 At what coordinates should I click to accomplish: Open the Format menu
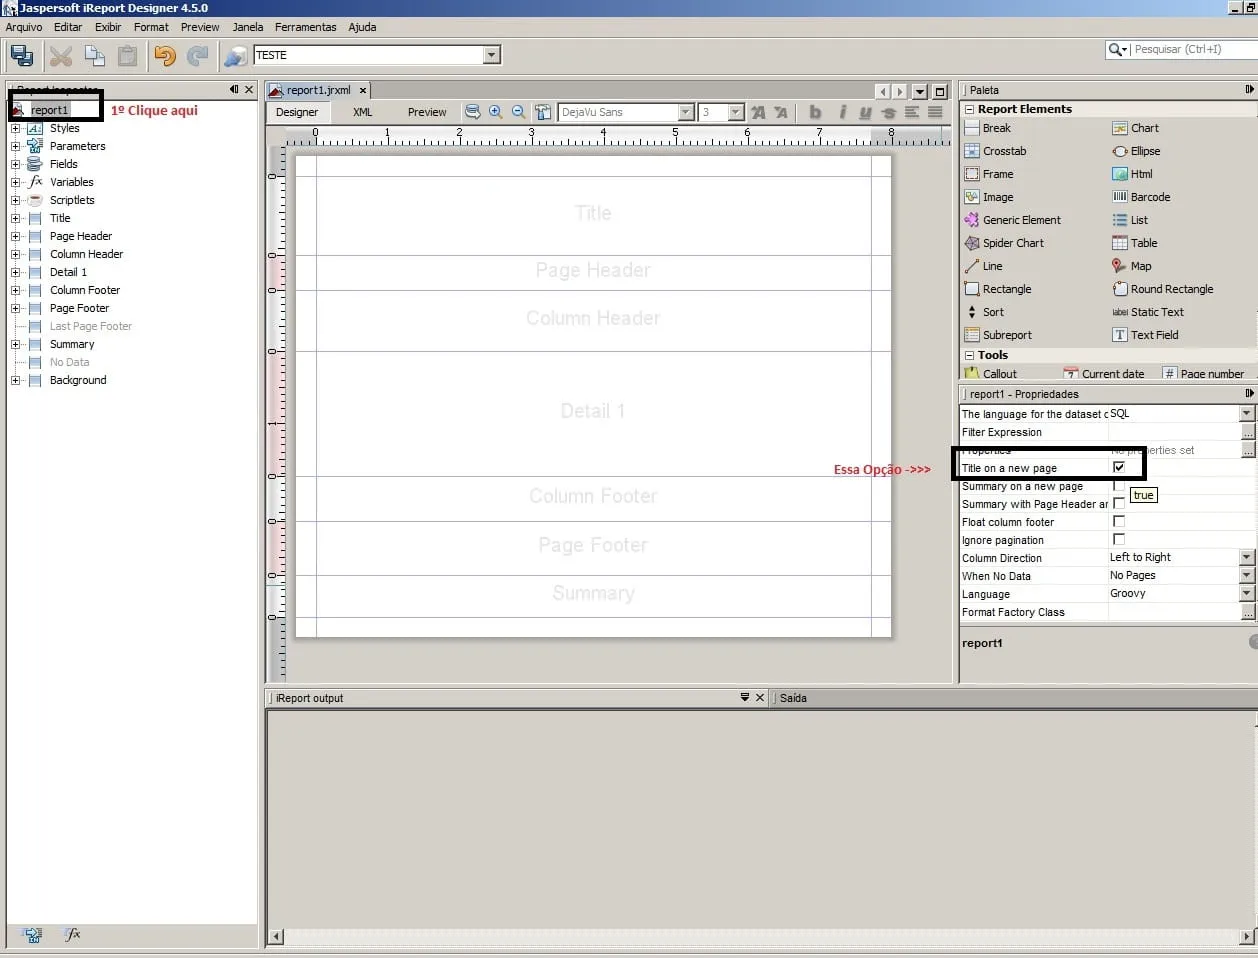(x=151, y=27)
